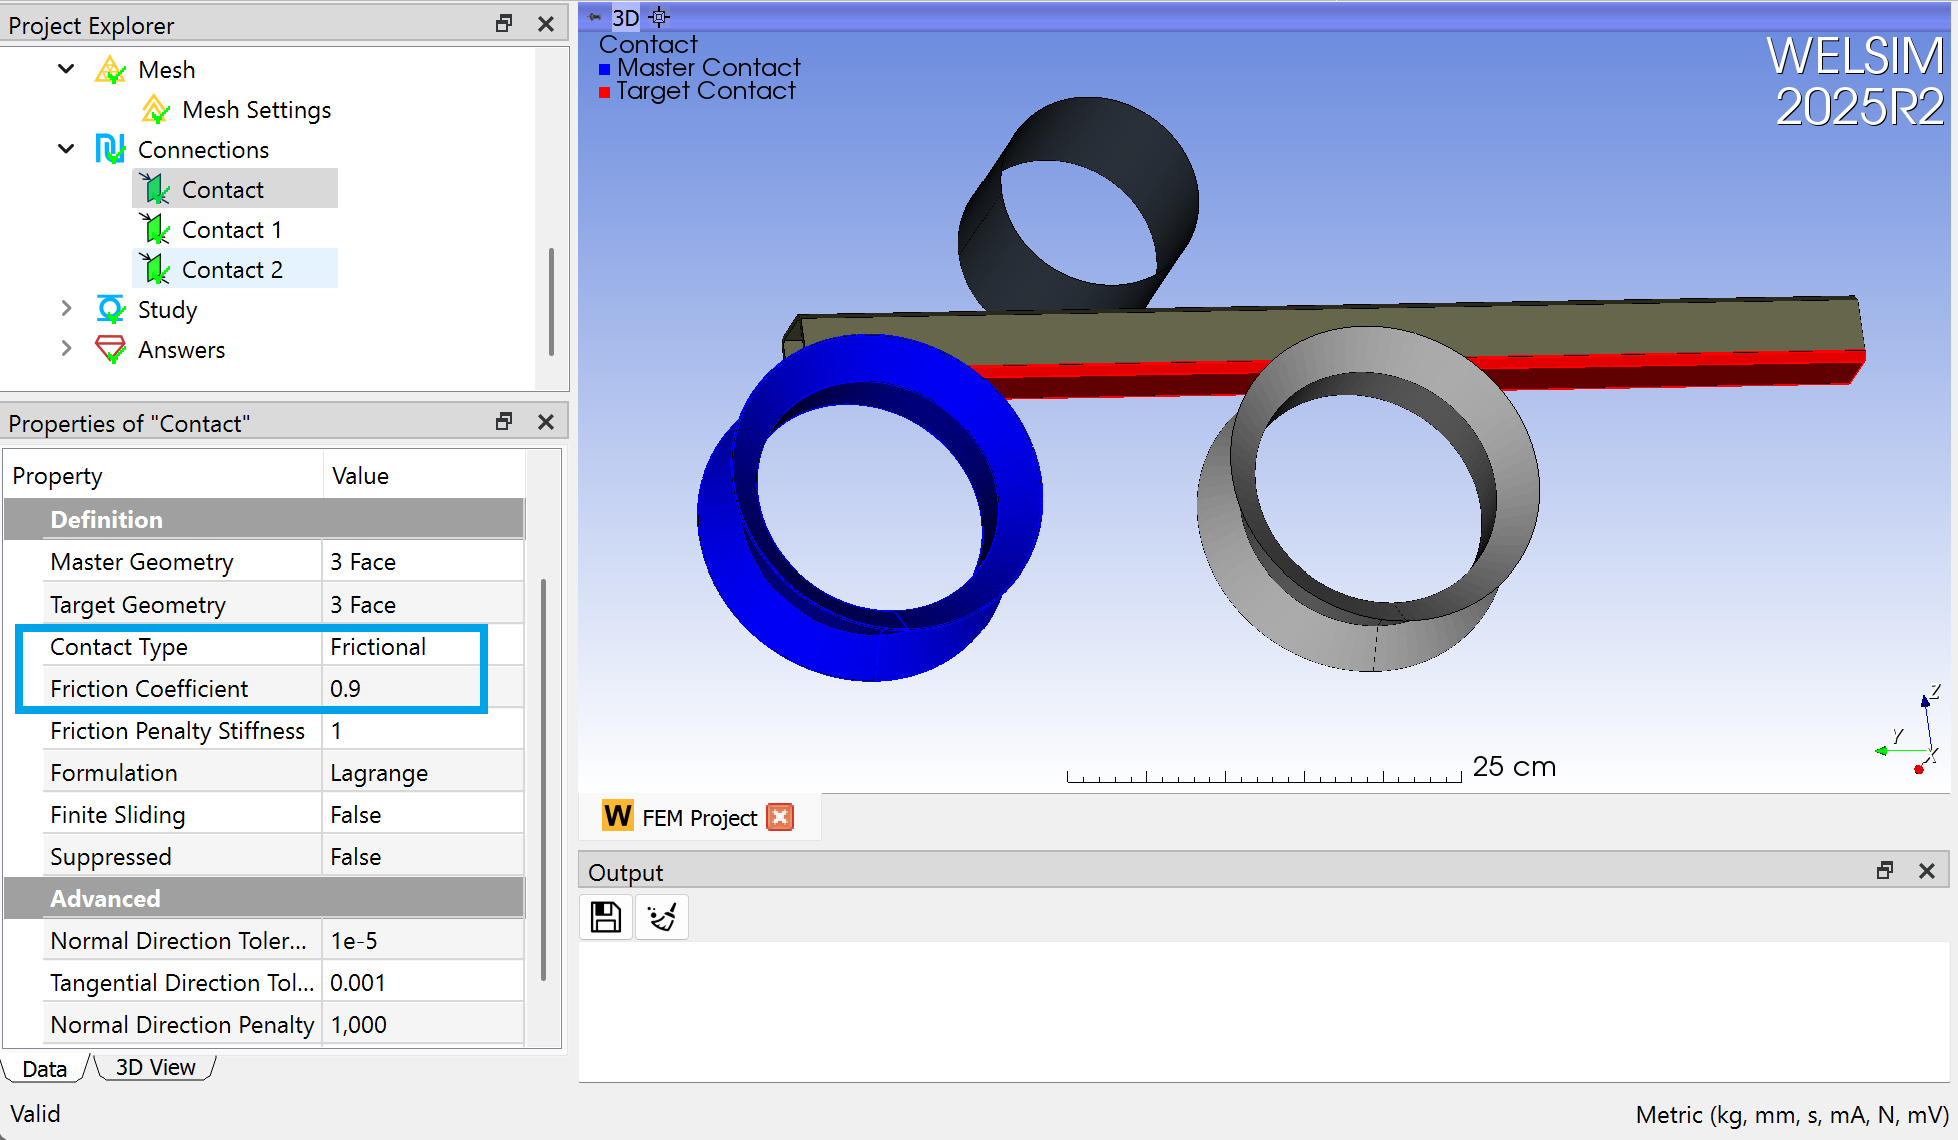Screen dimensions: 1958x1140
Task: Select Contact 2 in Connections
Action: [233, 269]
